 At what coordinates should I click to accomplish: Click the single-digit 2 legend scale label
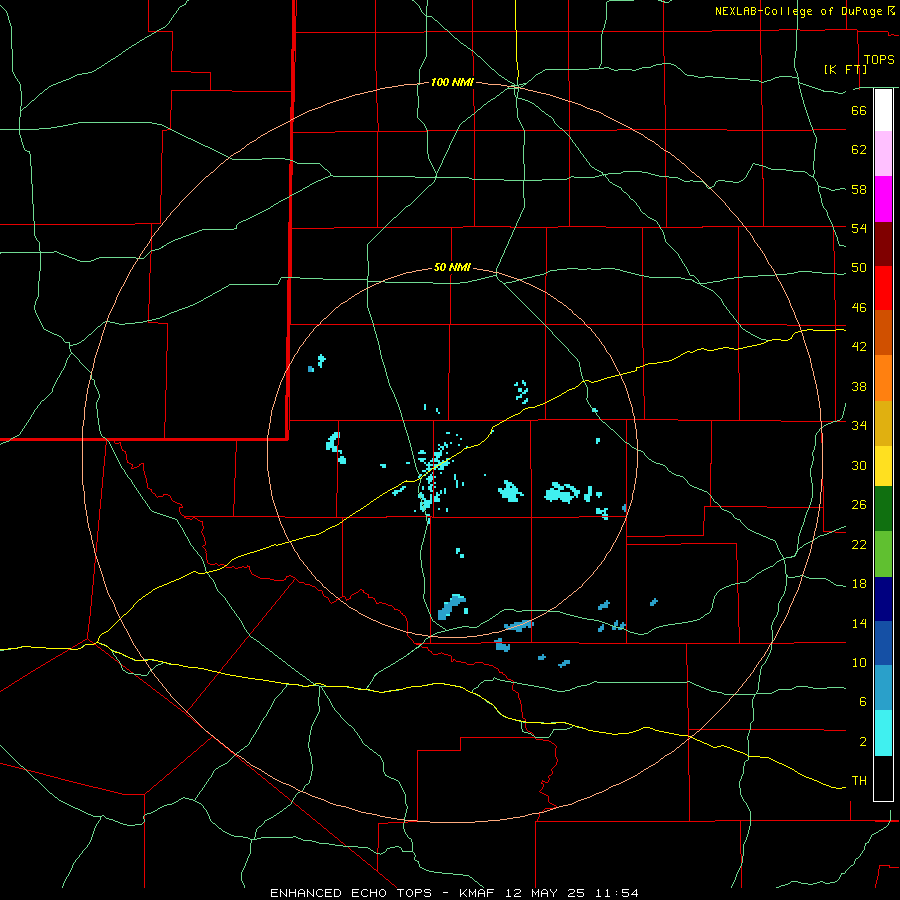click(863, 742)
